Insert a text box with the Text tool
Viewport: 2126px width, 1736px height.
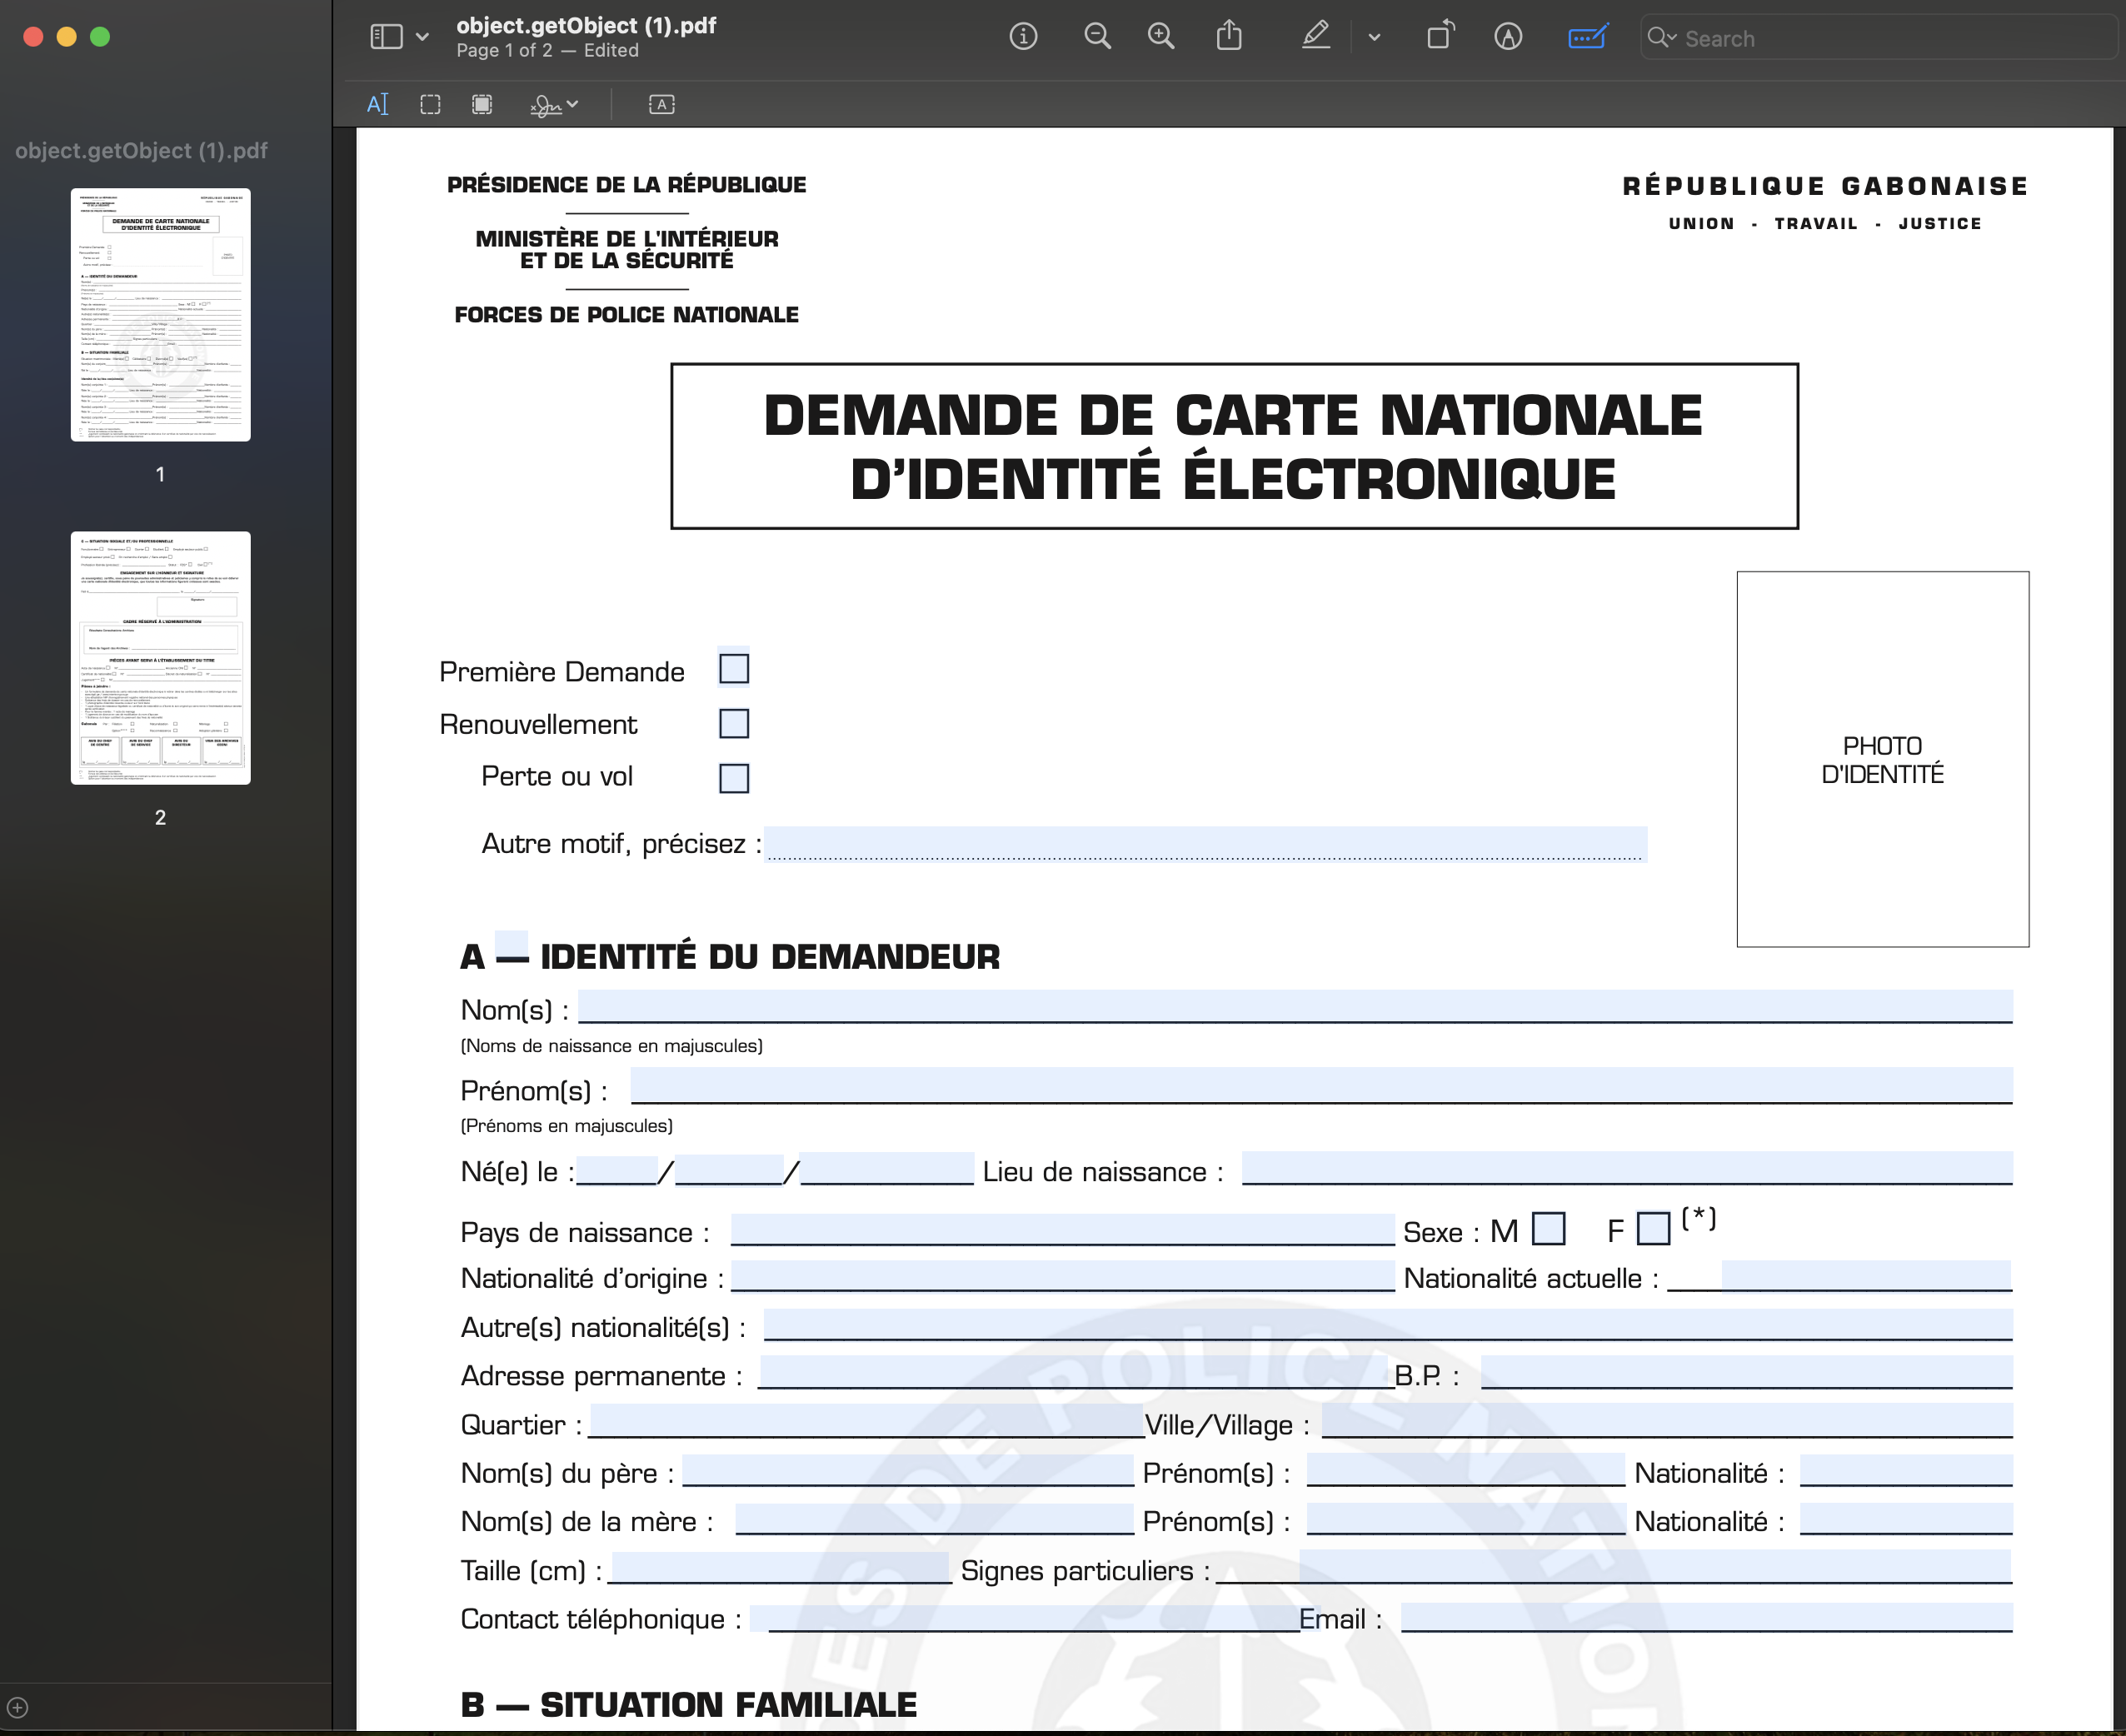coord(661,104)
